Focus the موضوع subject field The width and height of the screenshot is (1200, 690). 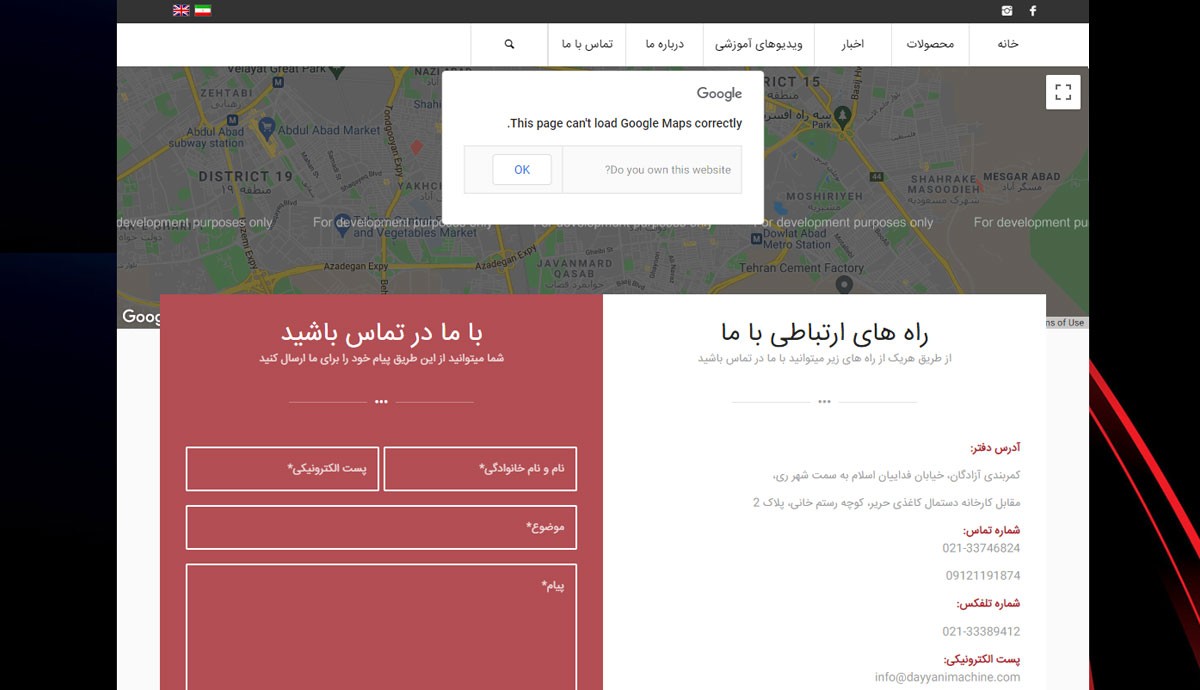381,527
